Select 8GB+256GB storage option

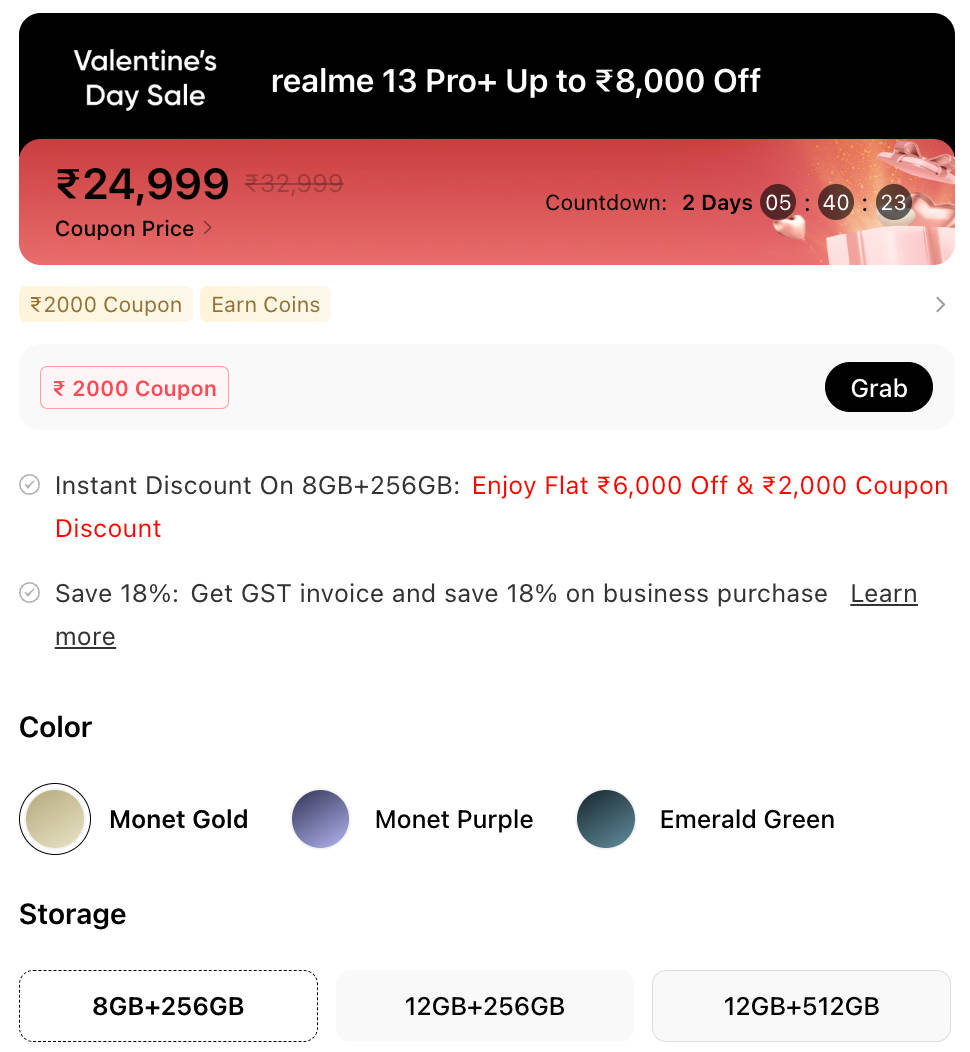point(168,1006)
